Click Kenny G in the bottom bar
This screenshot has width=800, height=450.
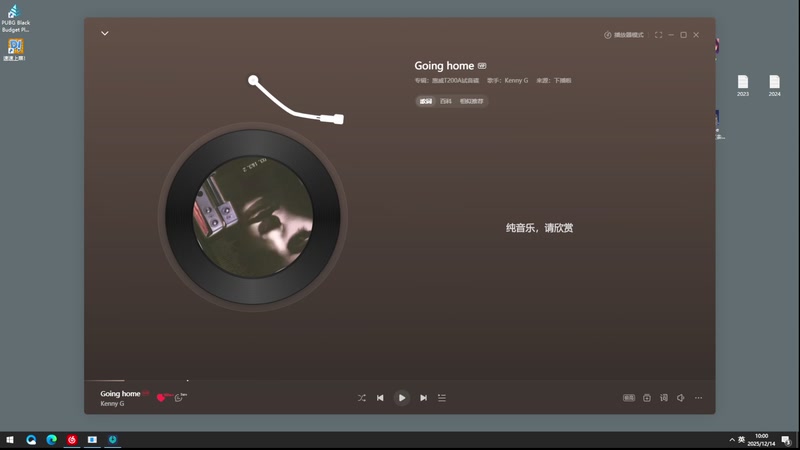pos(112,404)
